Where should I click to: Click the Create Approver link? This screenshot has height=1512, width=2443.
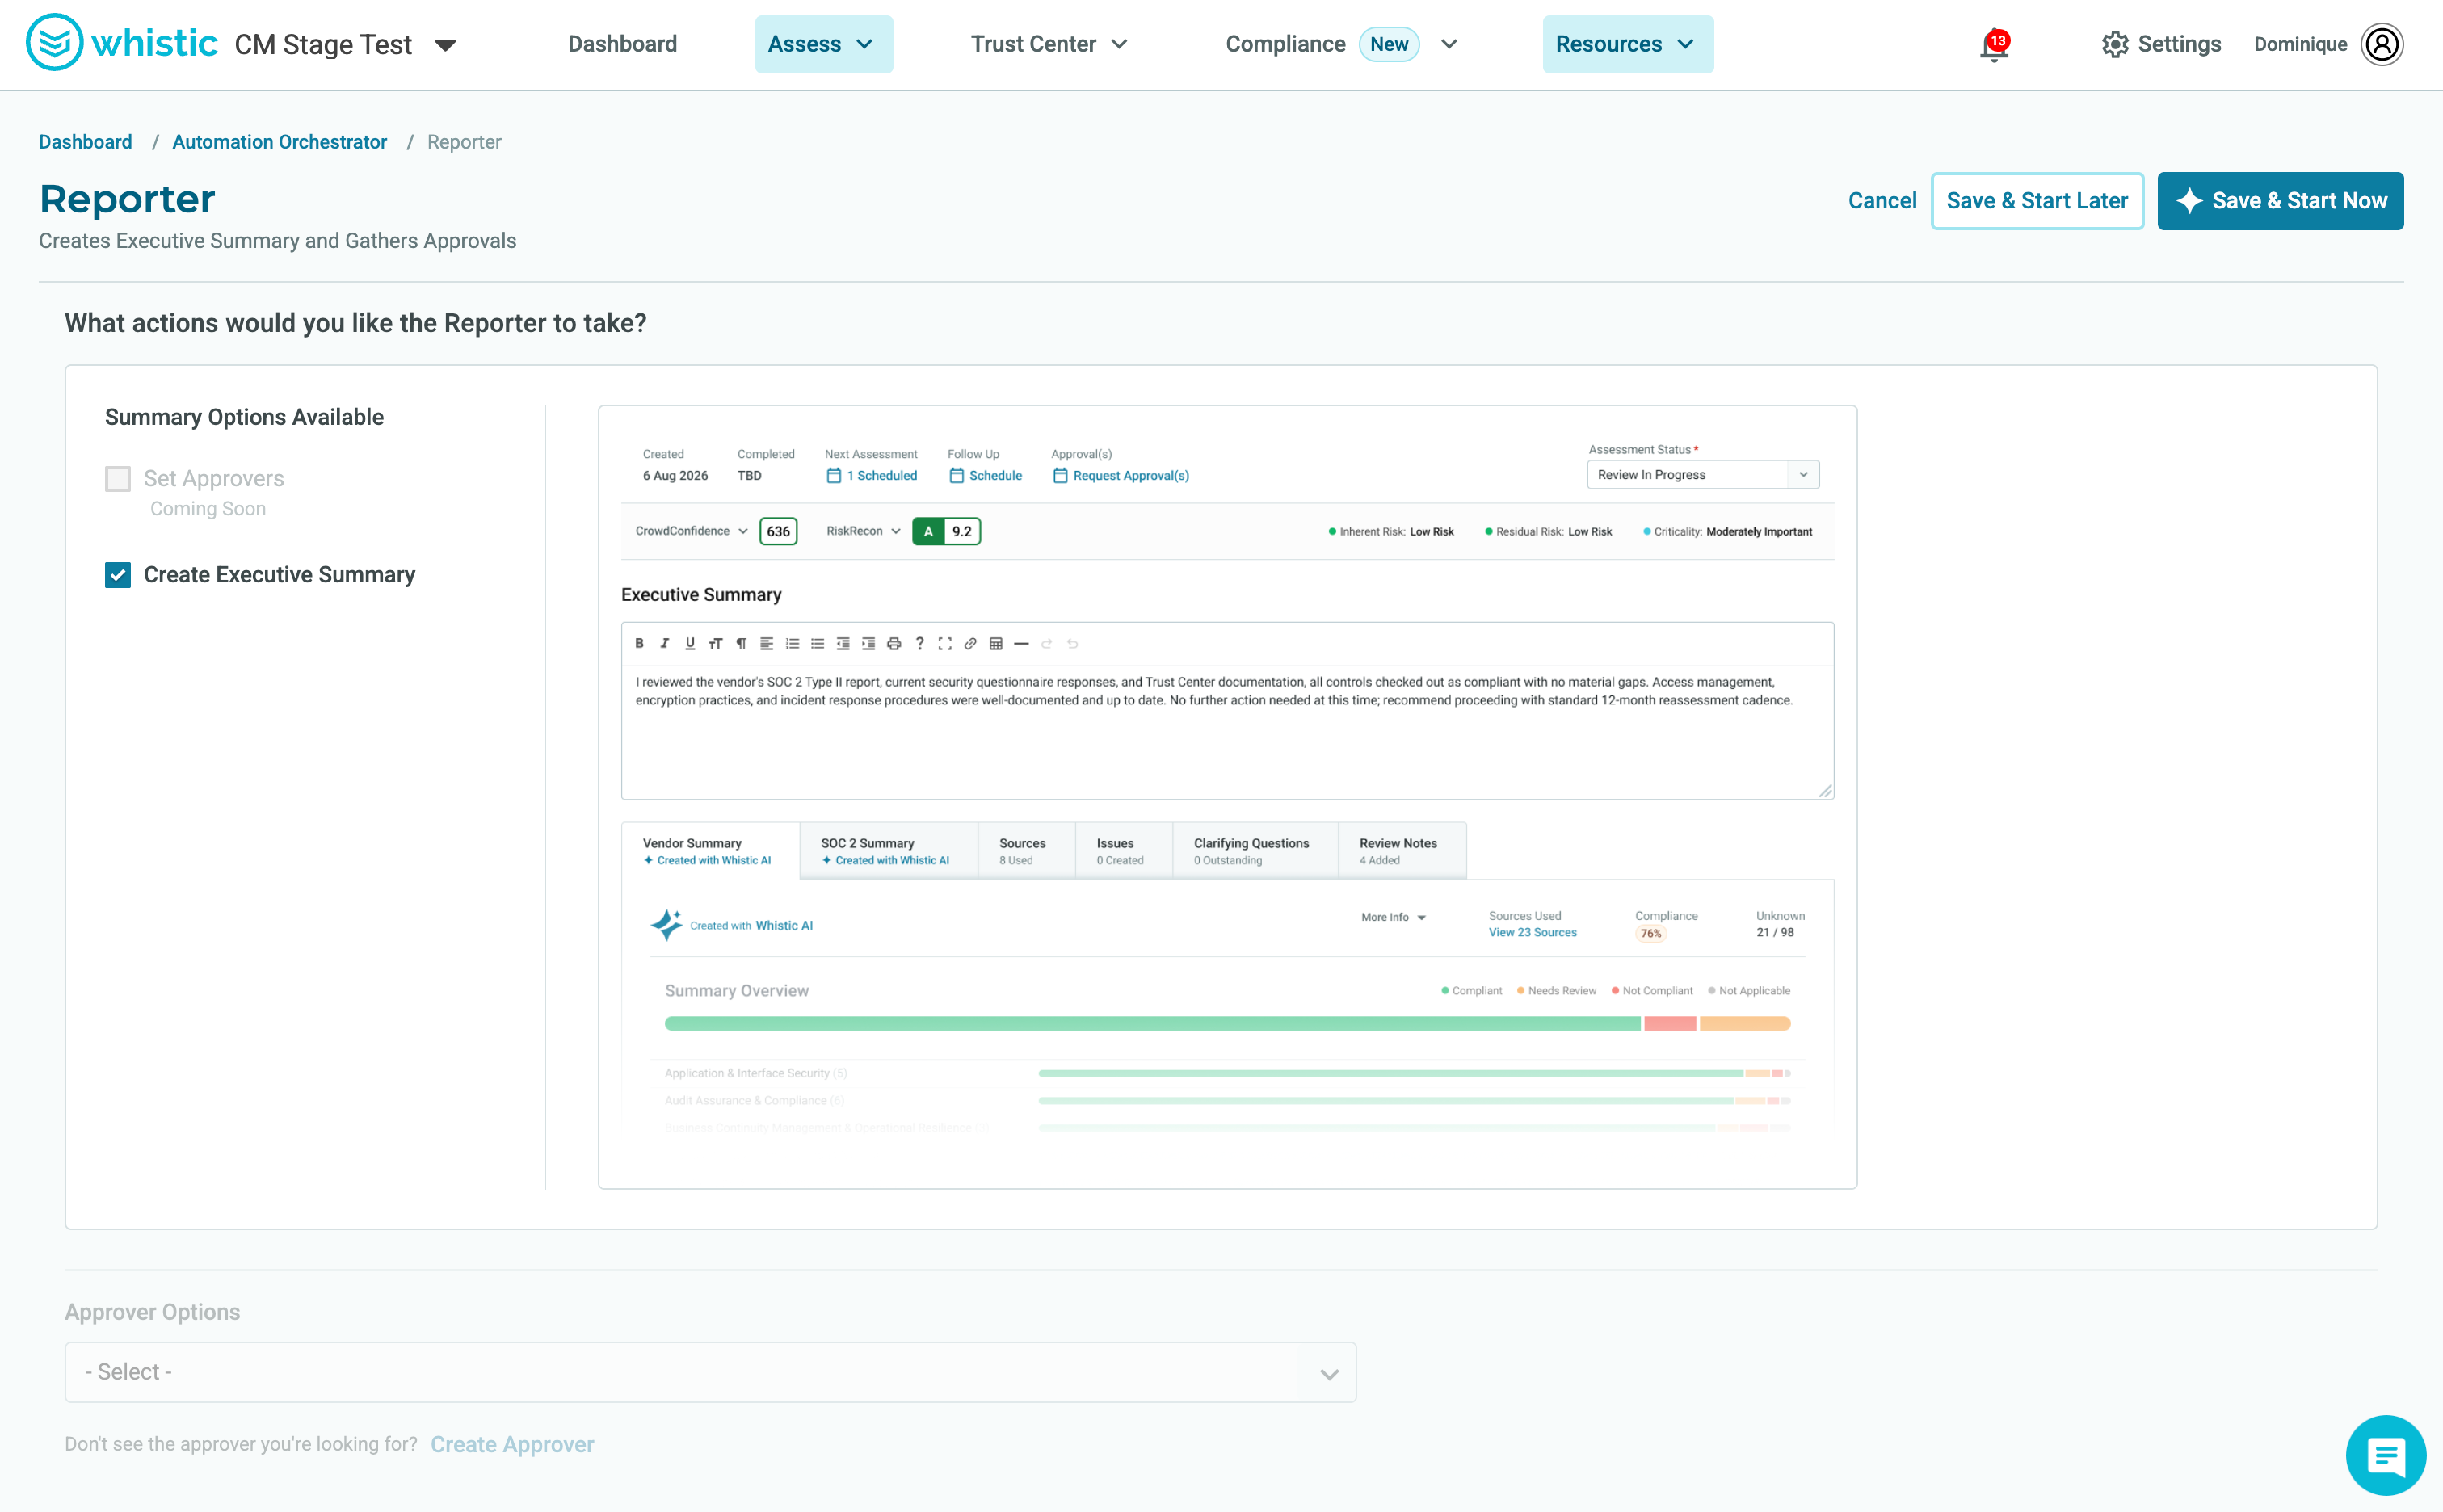coord(512,1444)
